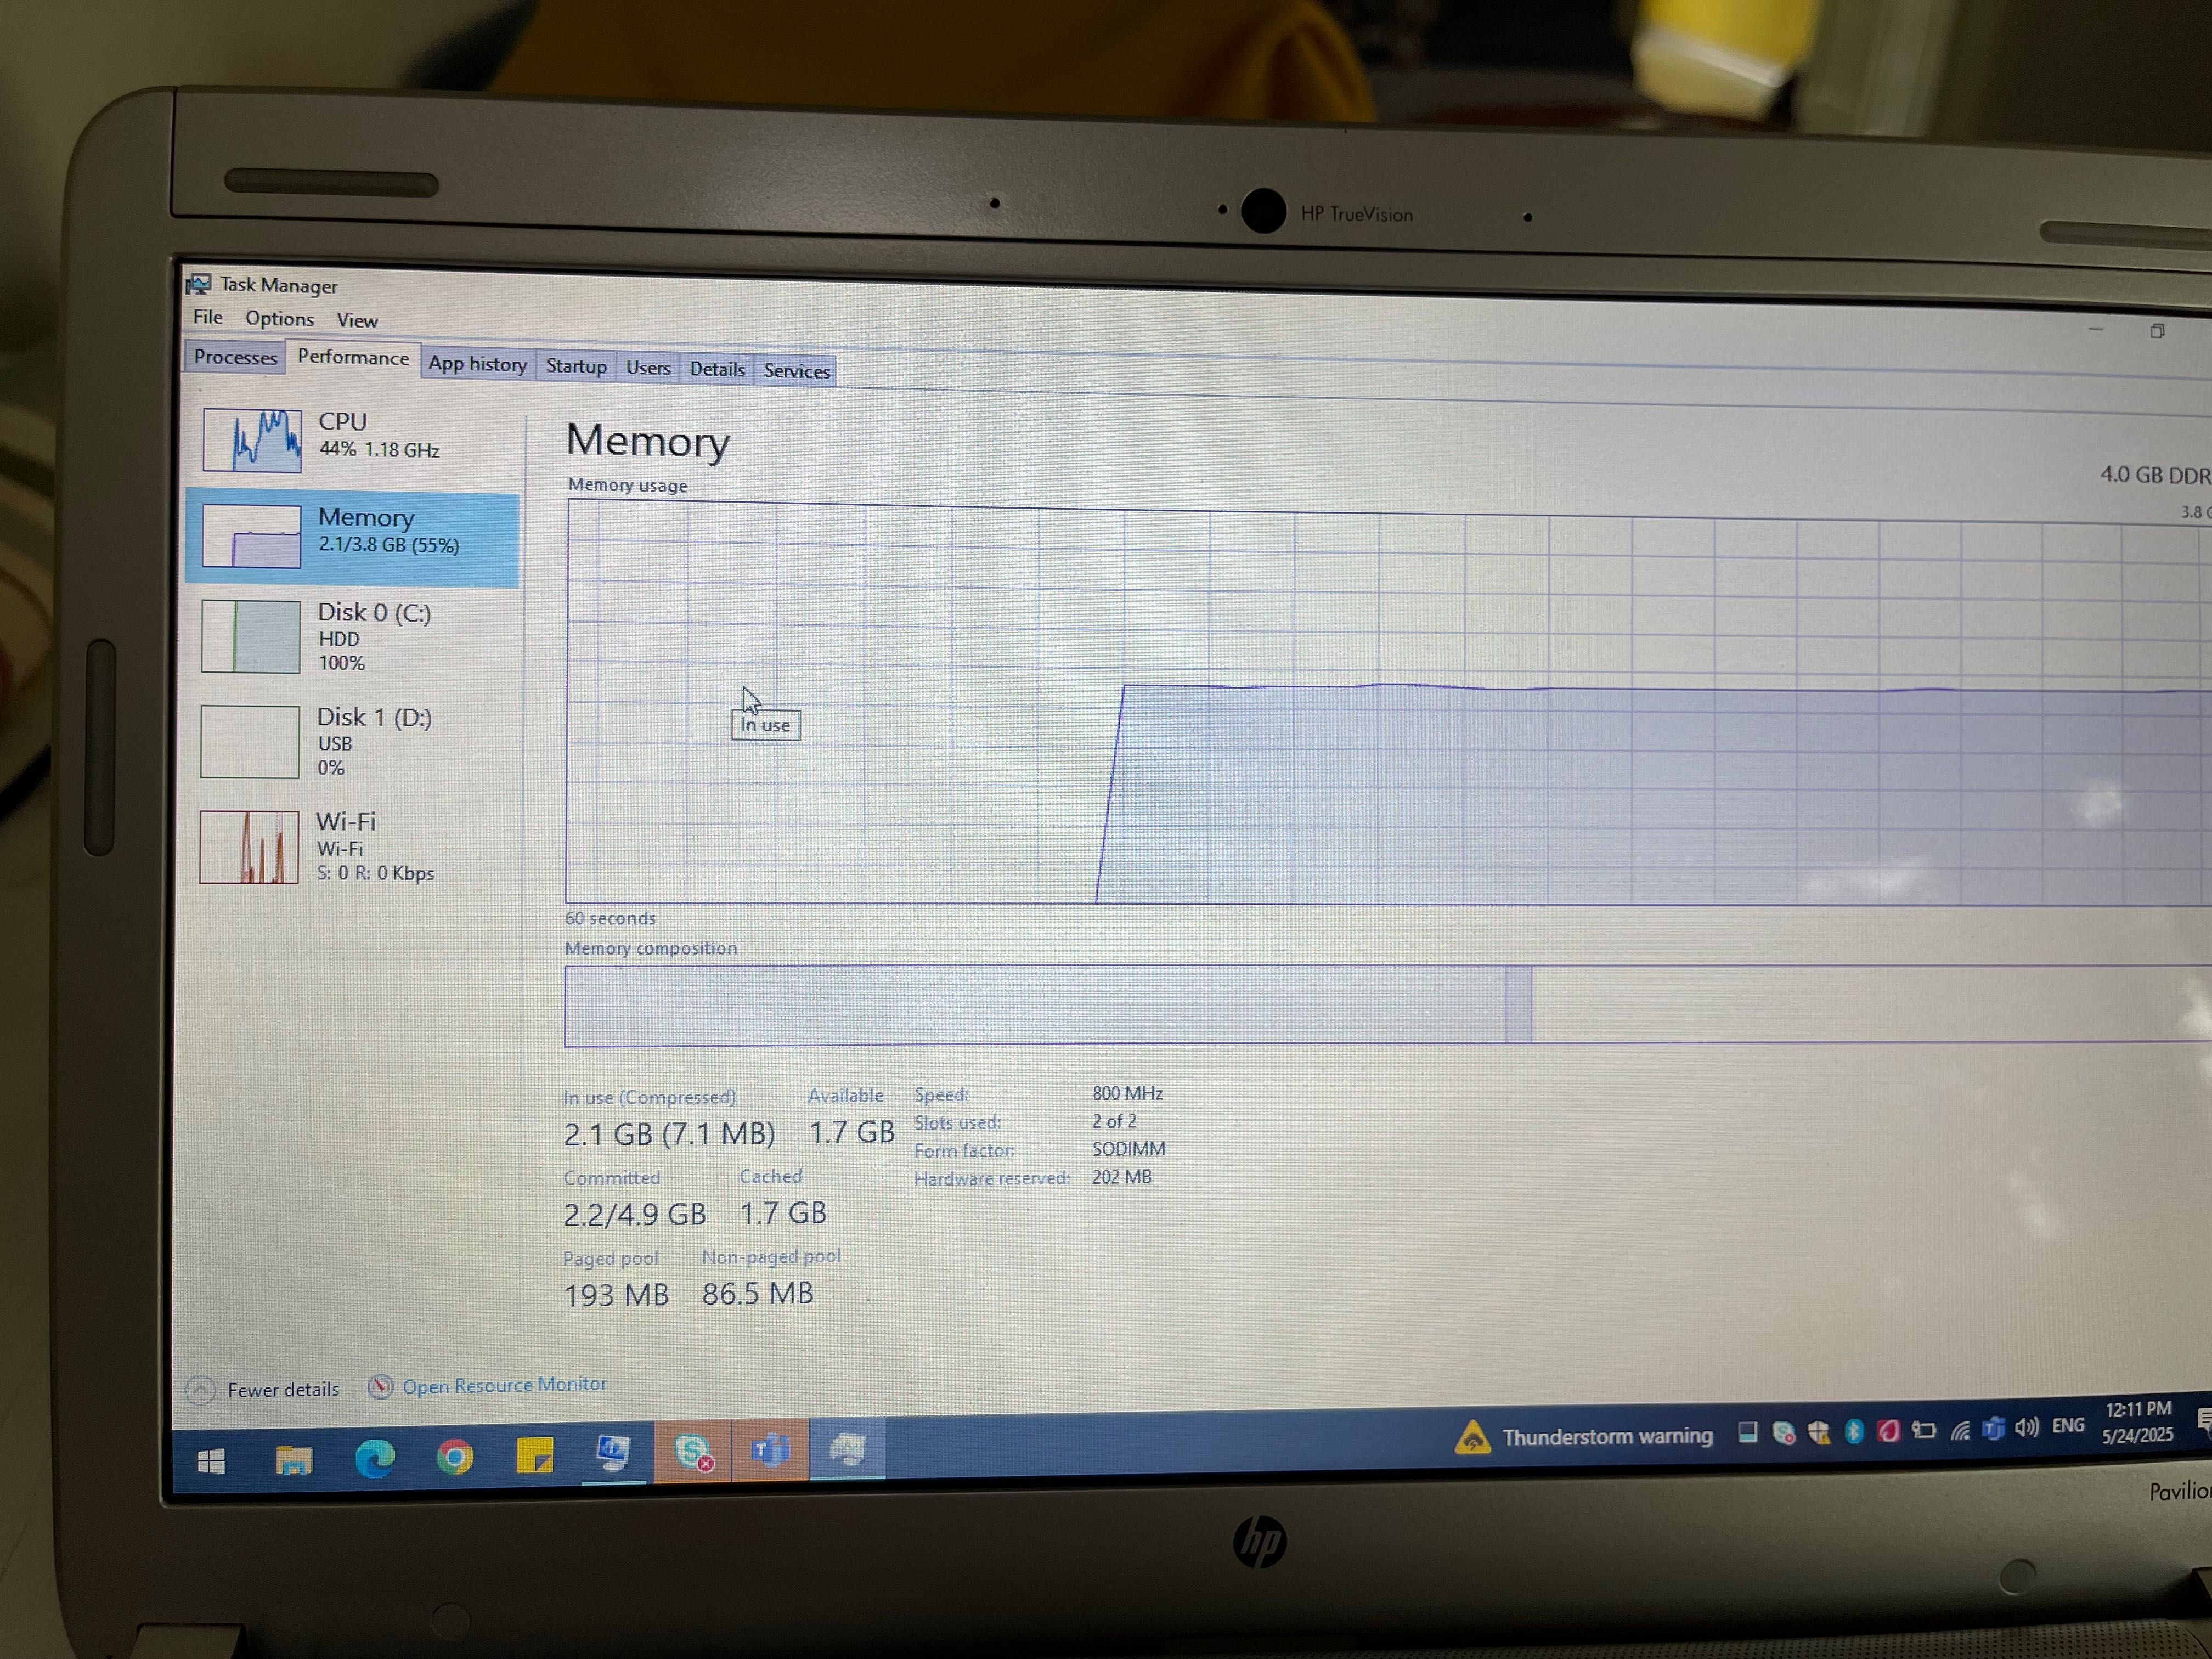Viewport: 2212px width, 1659px height.
Task: Click the '193 MB' paged pool value
Action: pyautogui.click(x=616, y=1295)
